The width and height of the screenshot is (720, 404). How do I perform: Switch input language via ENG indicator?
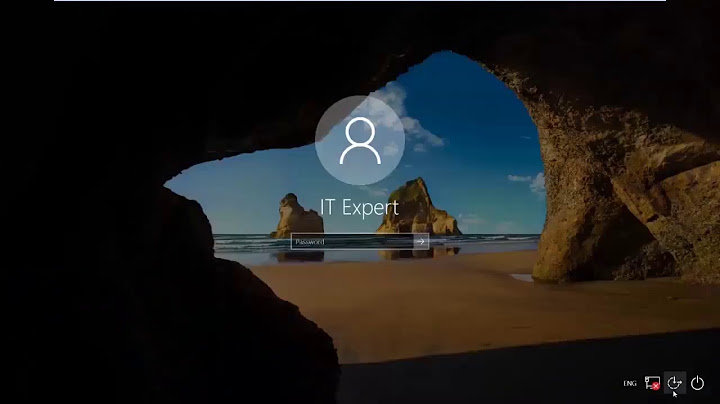point(630,383)
